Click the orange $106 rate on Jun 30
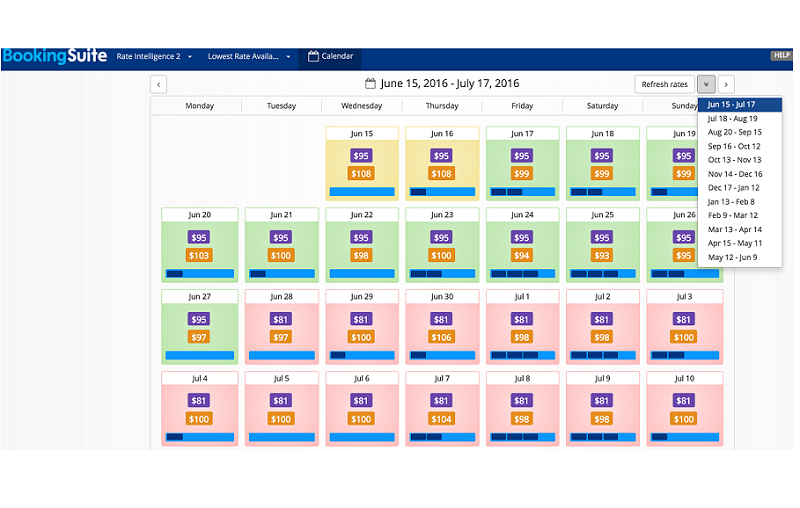Screen dimensions: 800x508 coord(441,338)
